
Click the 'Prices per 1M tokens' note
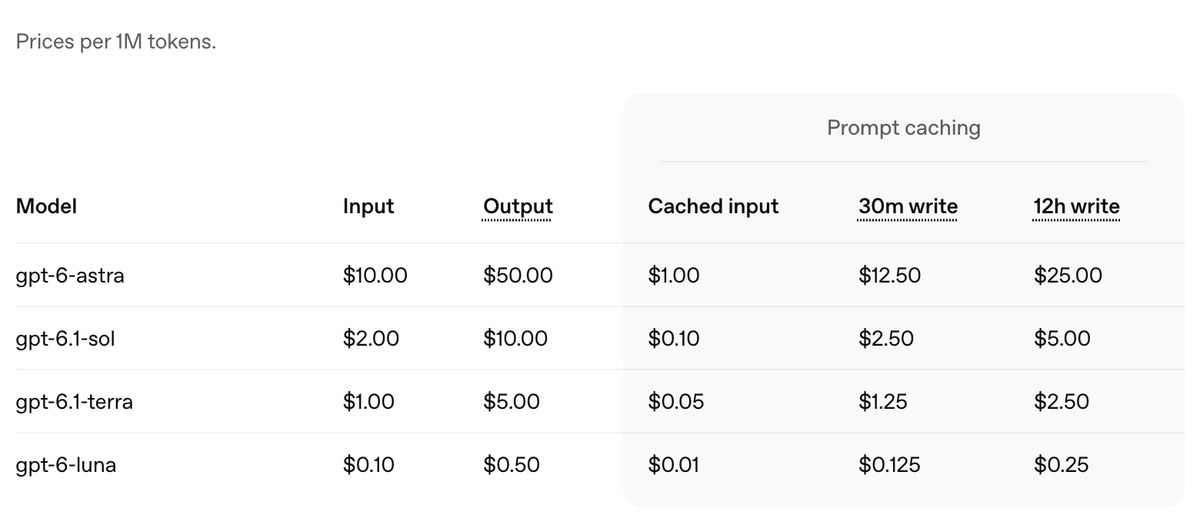click(x=116, y=43)
